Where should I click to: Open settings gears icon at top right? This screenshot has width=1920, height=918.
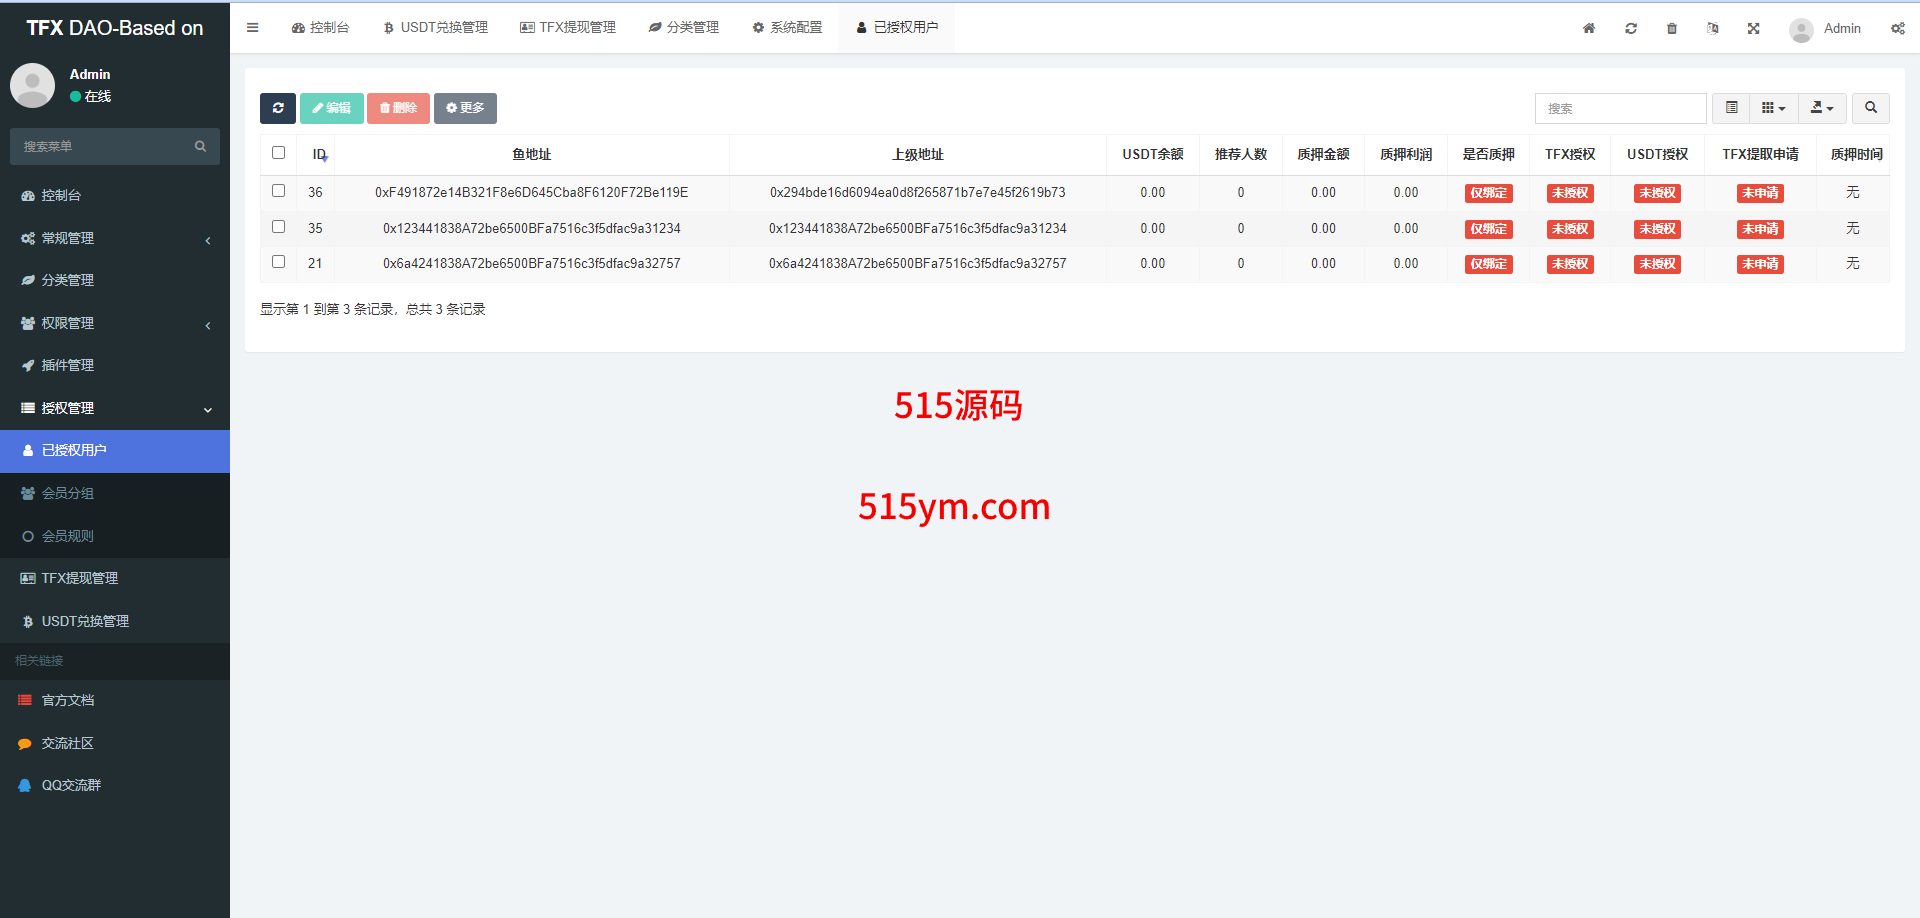pos(1897,28)
